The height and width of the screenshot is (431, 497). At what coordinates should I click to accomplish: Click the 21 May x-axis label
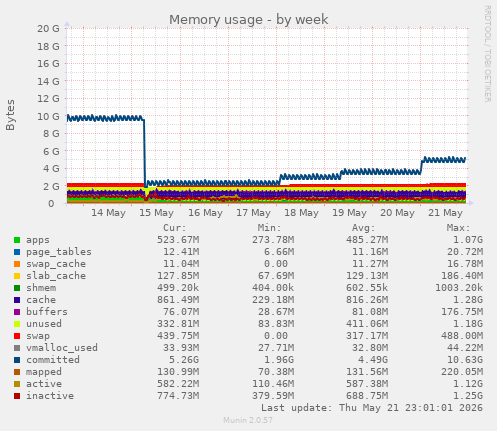tap(446, 213)
